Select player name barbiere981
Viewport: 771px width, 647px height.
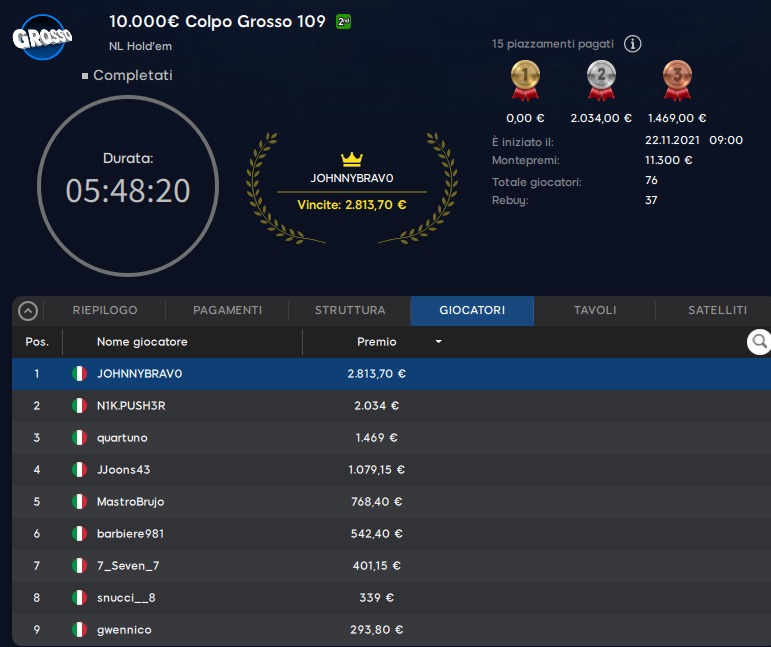click(130, 533)
